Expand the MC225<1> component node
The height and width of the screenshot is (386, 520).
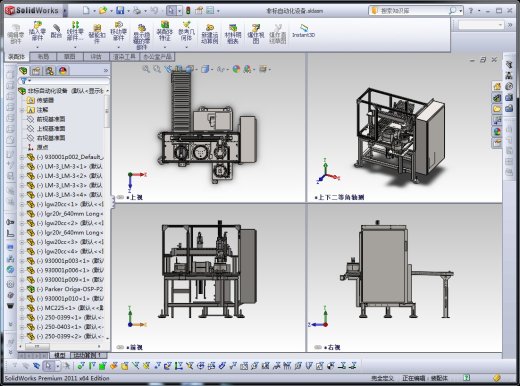tap(22, 308)
